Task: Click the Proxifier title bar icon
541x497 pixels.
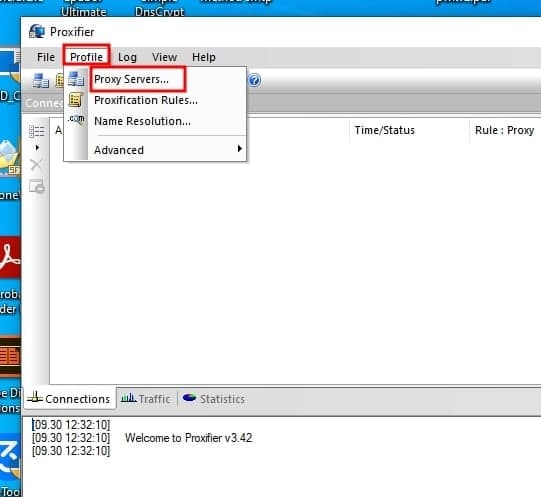Action: click(37, 32)
